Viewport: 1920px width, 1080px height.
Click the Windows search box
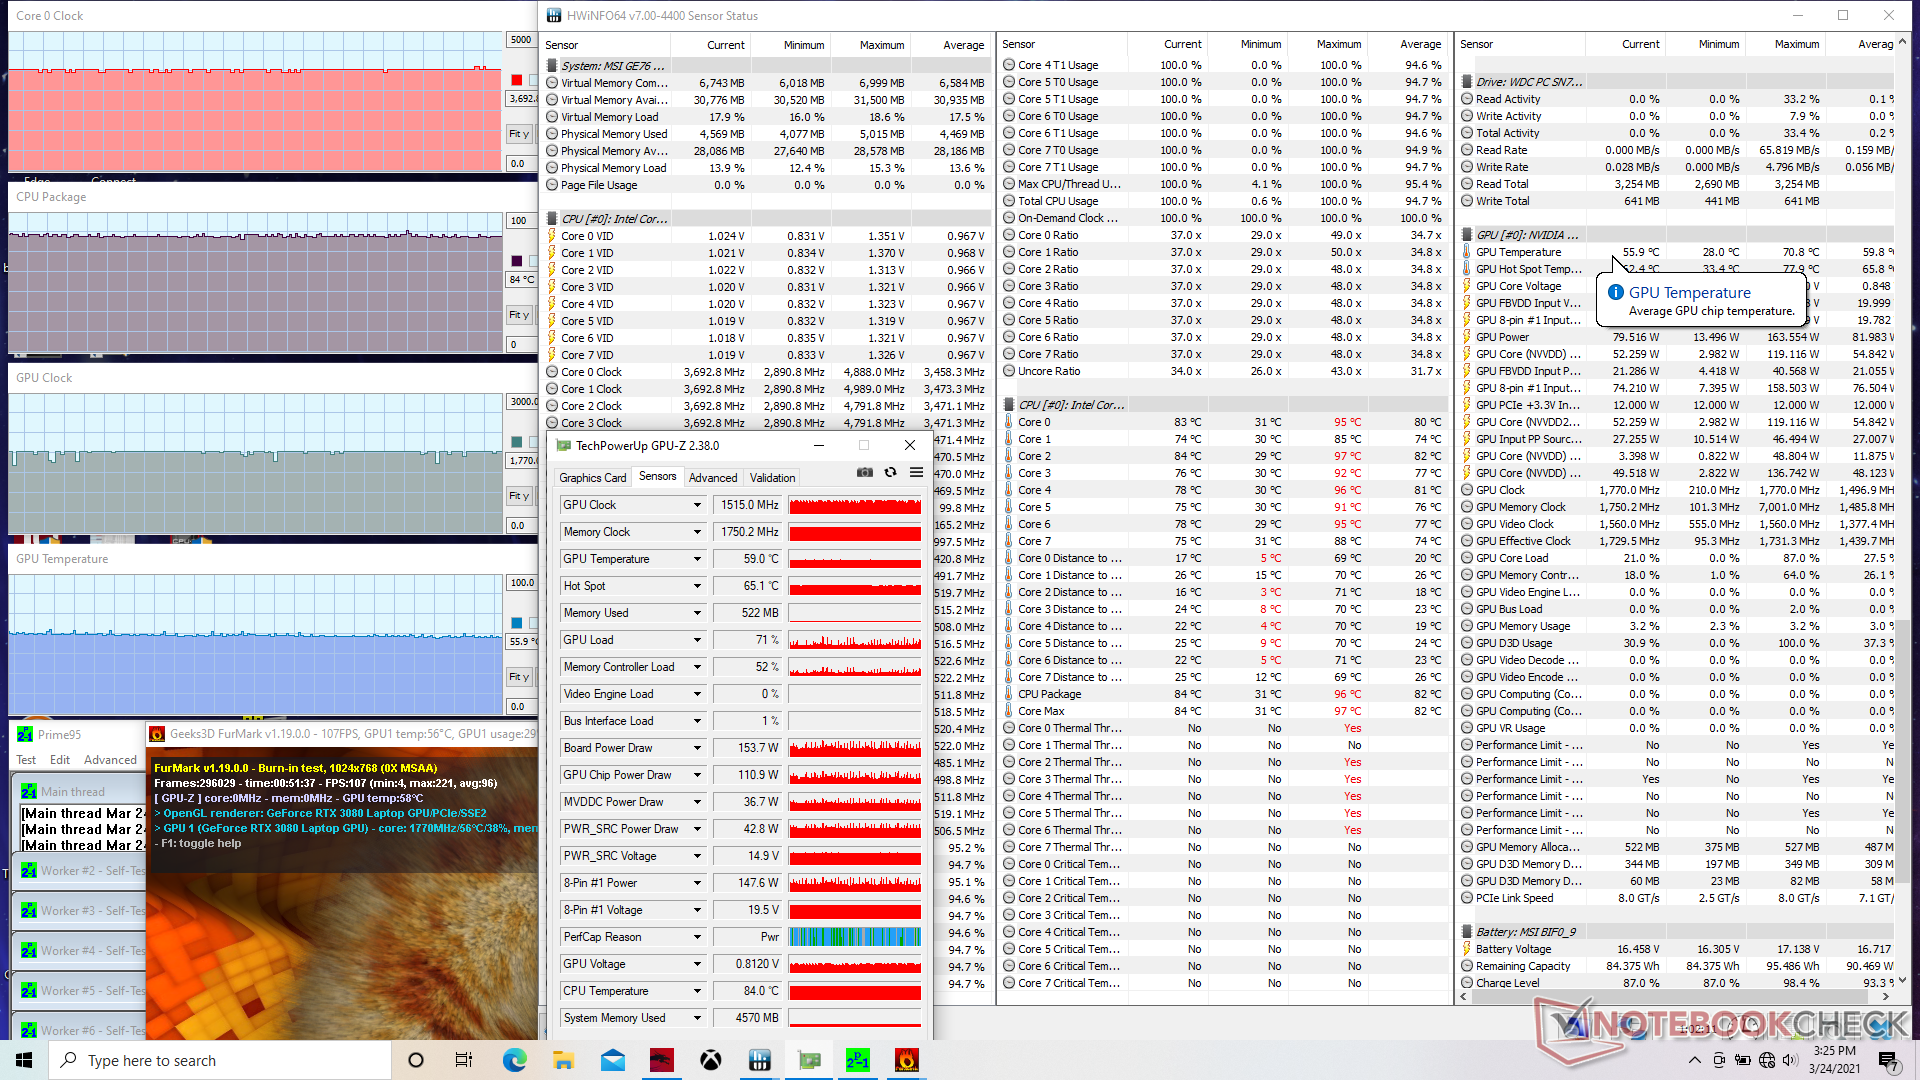(220, 1060)
